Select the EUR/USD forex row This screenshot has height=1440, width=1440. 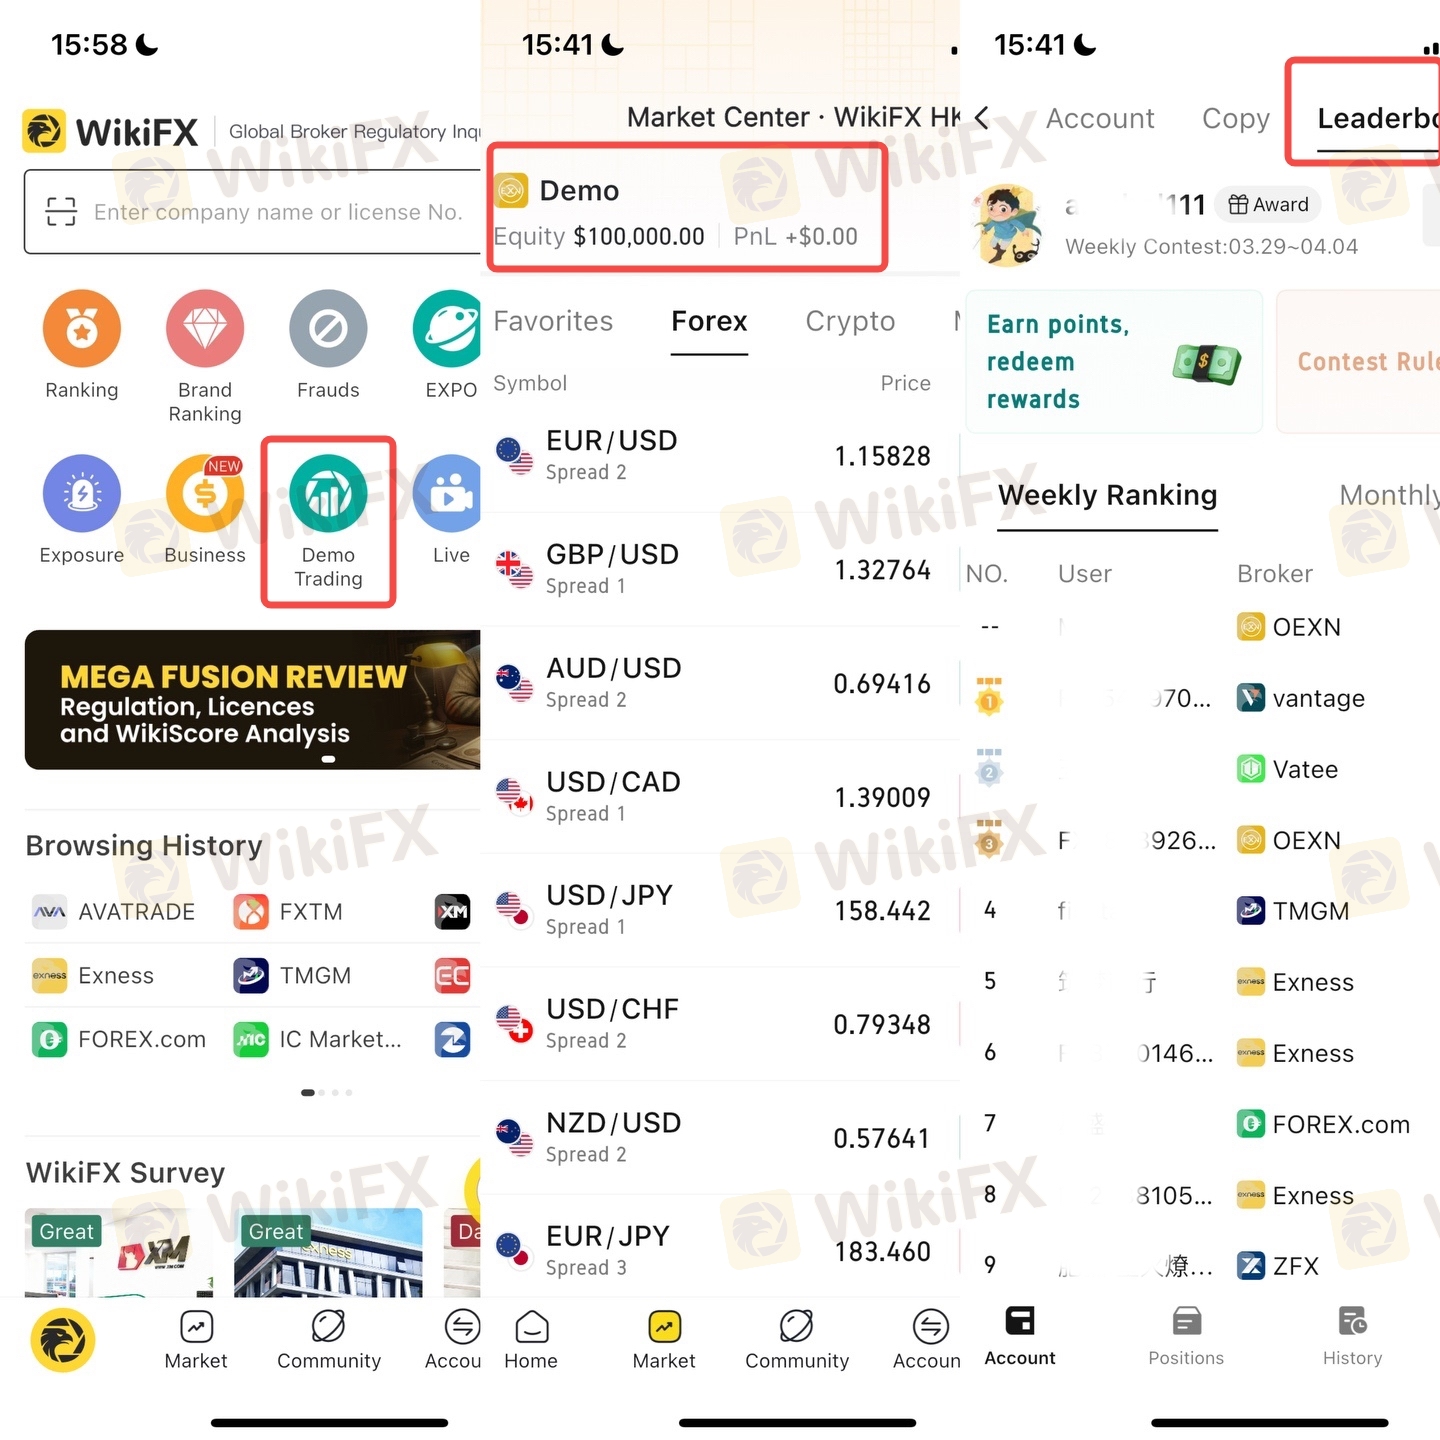point(720,456)
